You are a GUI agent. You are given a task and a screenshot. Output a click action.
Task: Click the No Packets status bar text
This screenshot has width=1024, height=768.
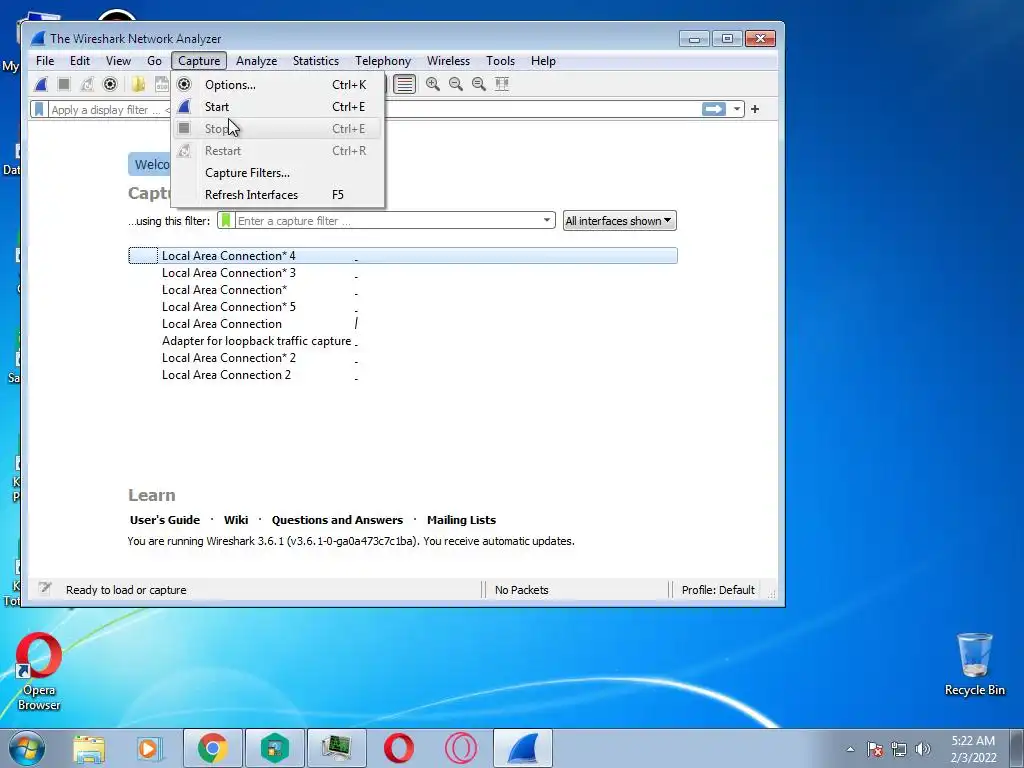pos(521,590)
